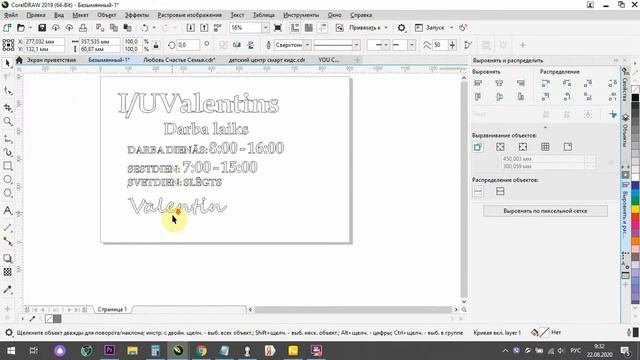Click the rotation angle field
This screenshot has width=640, height=360.
point(188,45)
